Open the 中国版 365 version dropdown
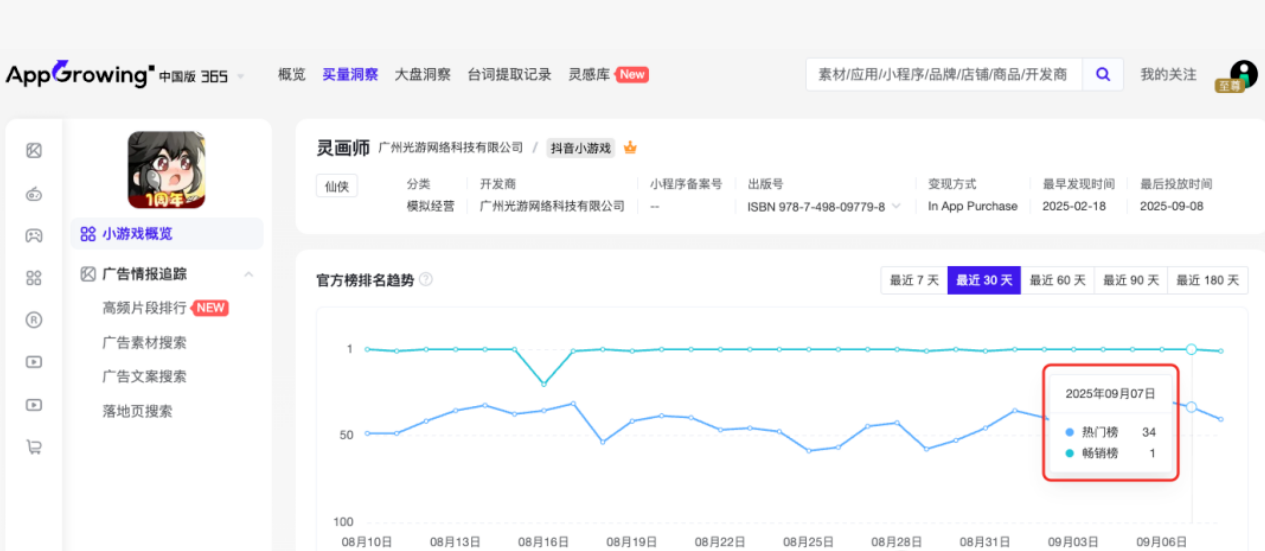 pos(201,76)
